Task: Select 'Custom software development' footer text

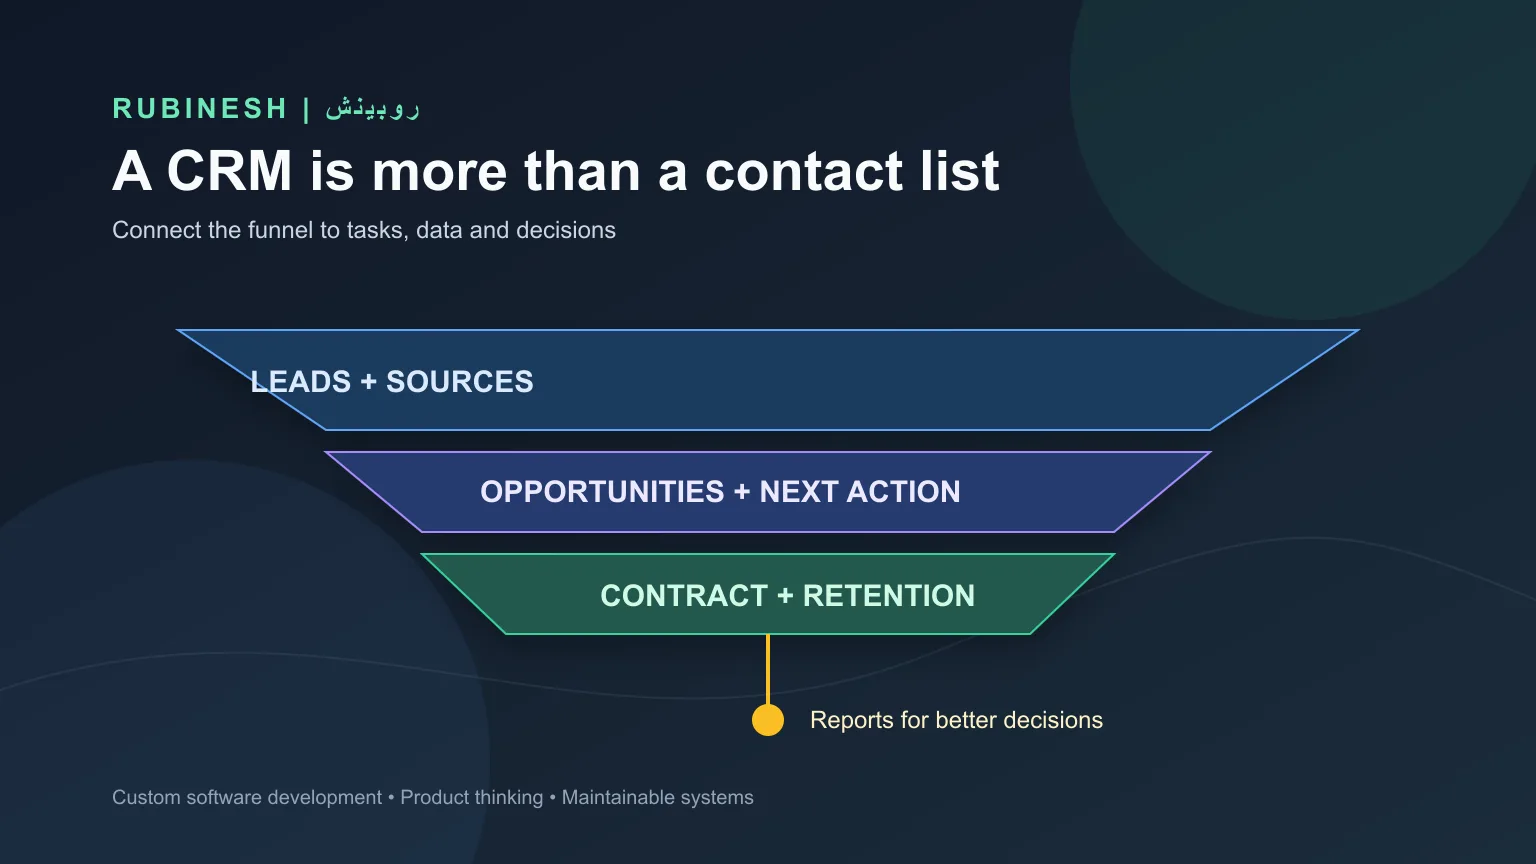Action: [247, 798]
